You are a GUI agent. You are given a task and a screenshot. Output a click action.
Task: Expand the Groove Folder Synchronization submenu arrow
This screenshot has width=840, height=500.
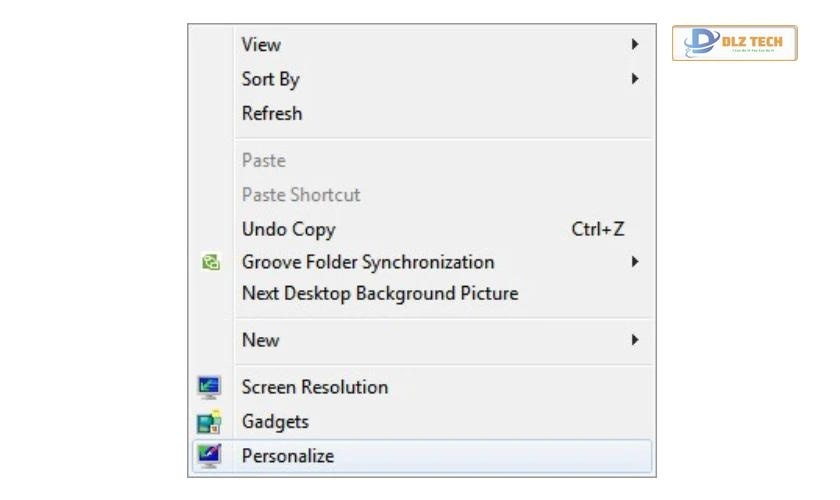pyautogui.click(x=635, y=262)
